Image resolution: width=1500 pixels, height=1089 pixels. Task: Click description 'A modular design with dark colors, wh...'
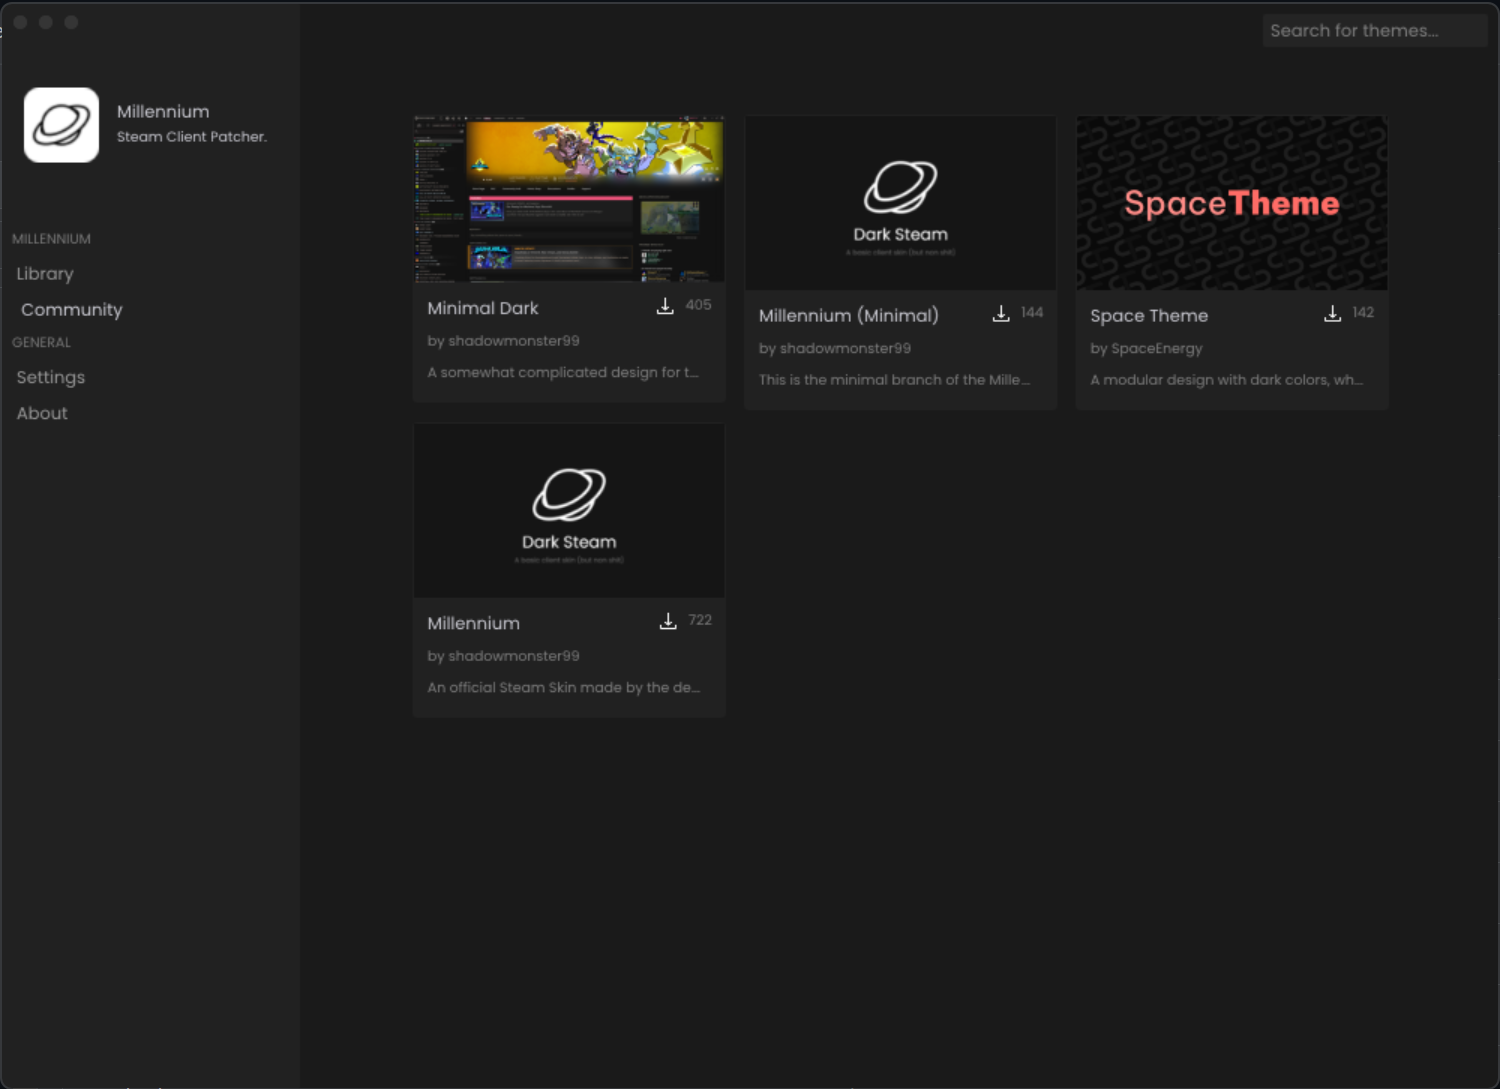(1226, 380)
